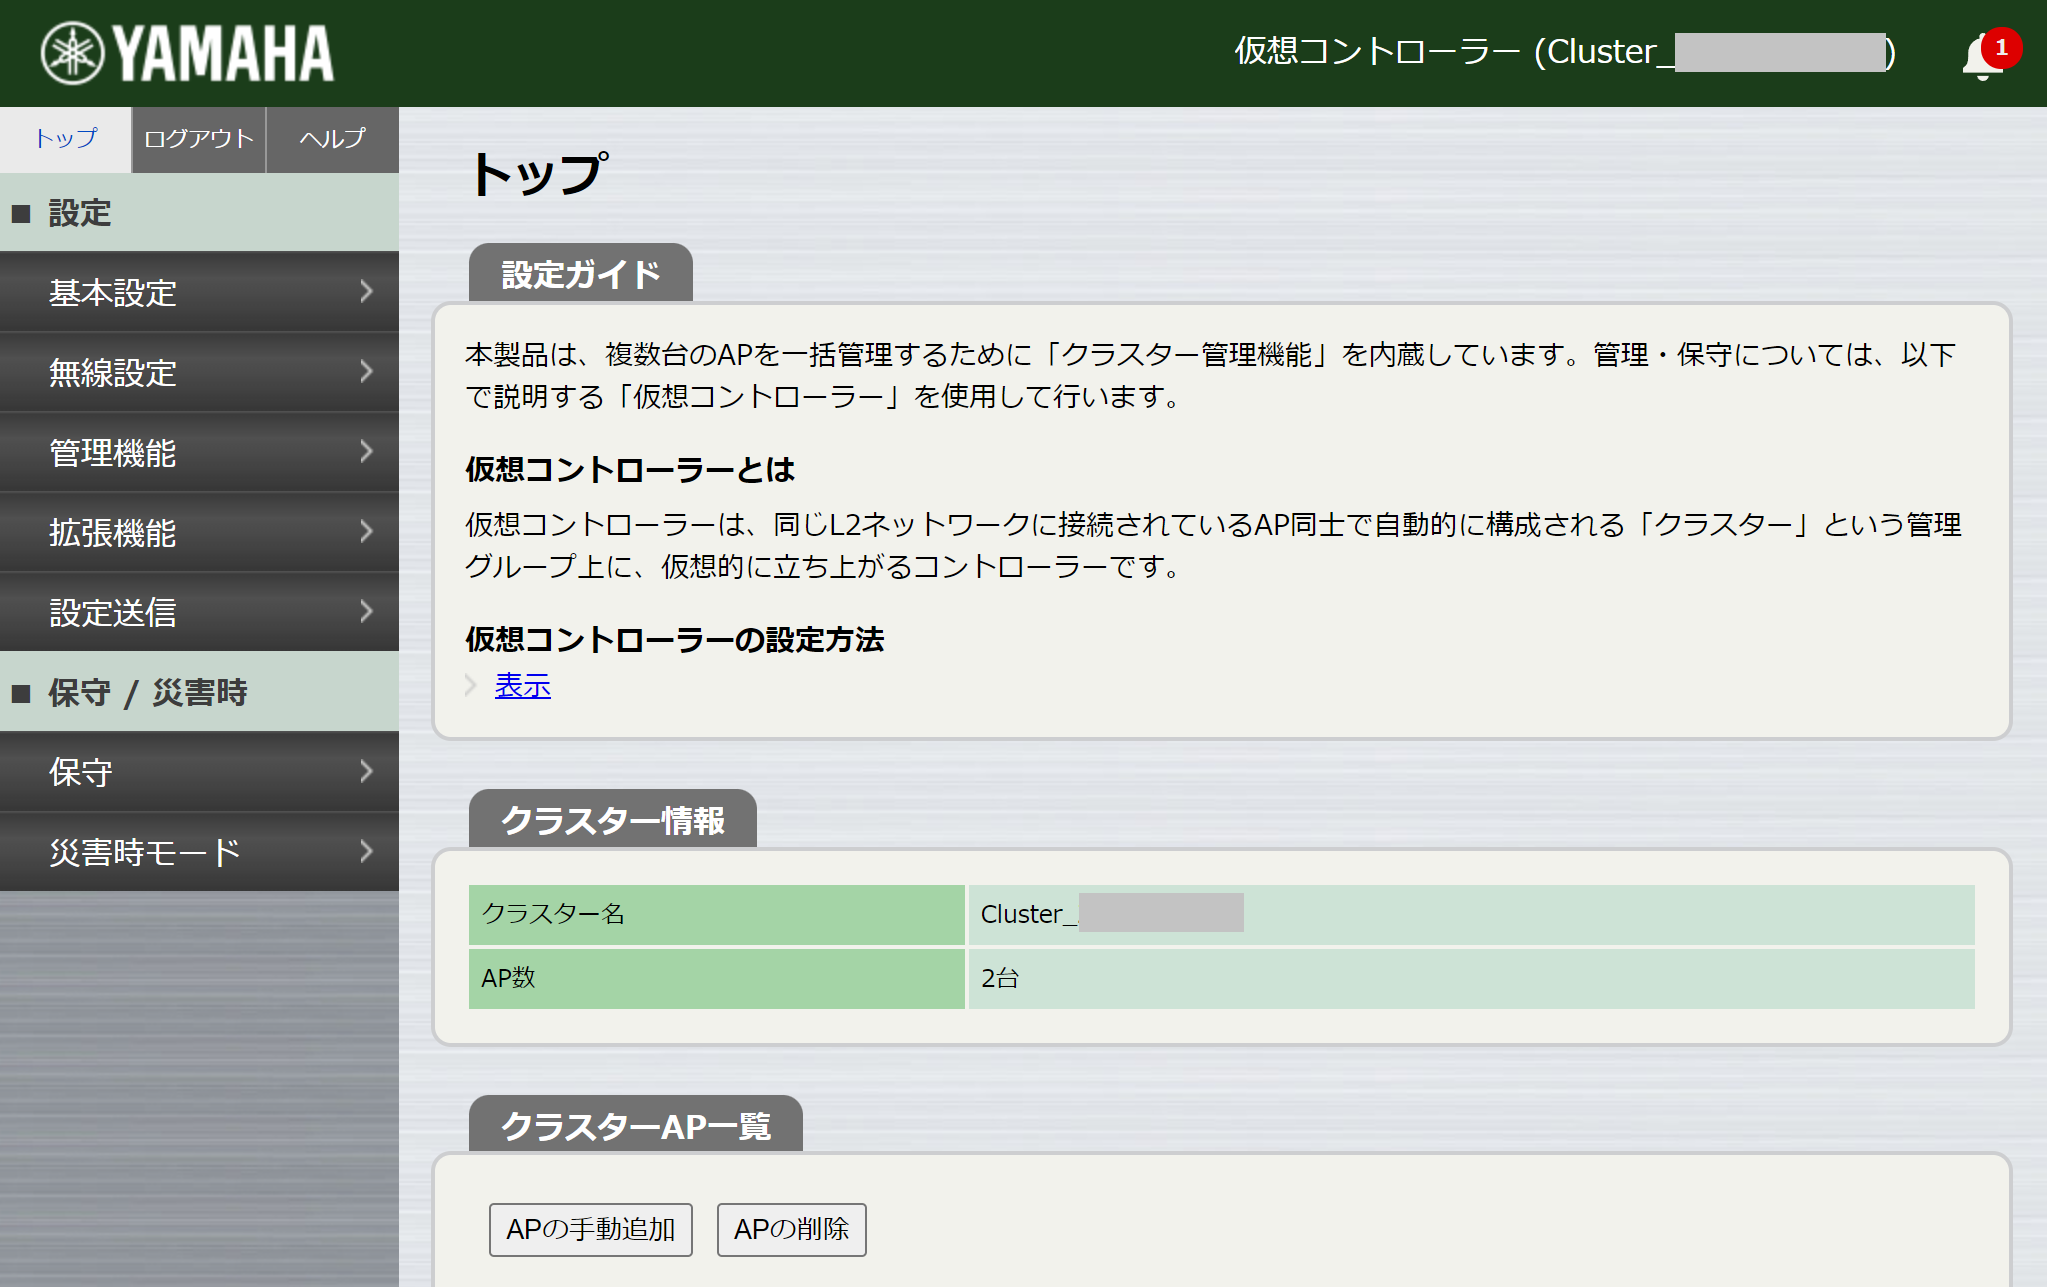Switch to the トップ tab
Image resolution: width=2047 pixels, height=1287 pixels.
point(64,140)
